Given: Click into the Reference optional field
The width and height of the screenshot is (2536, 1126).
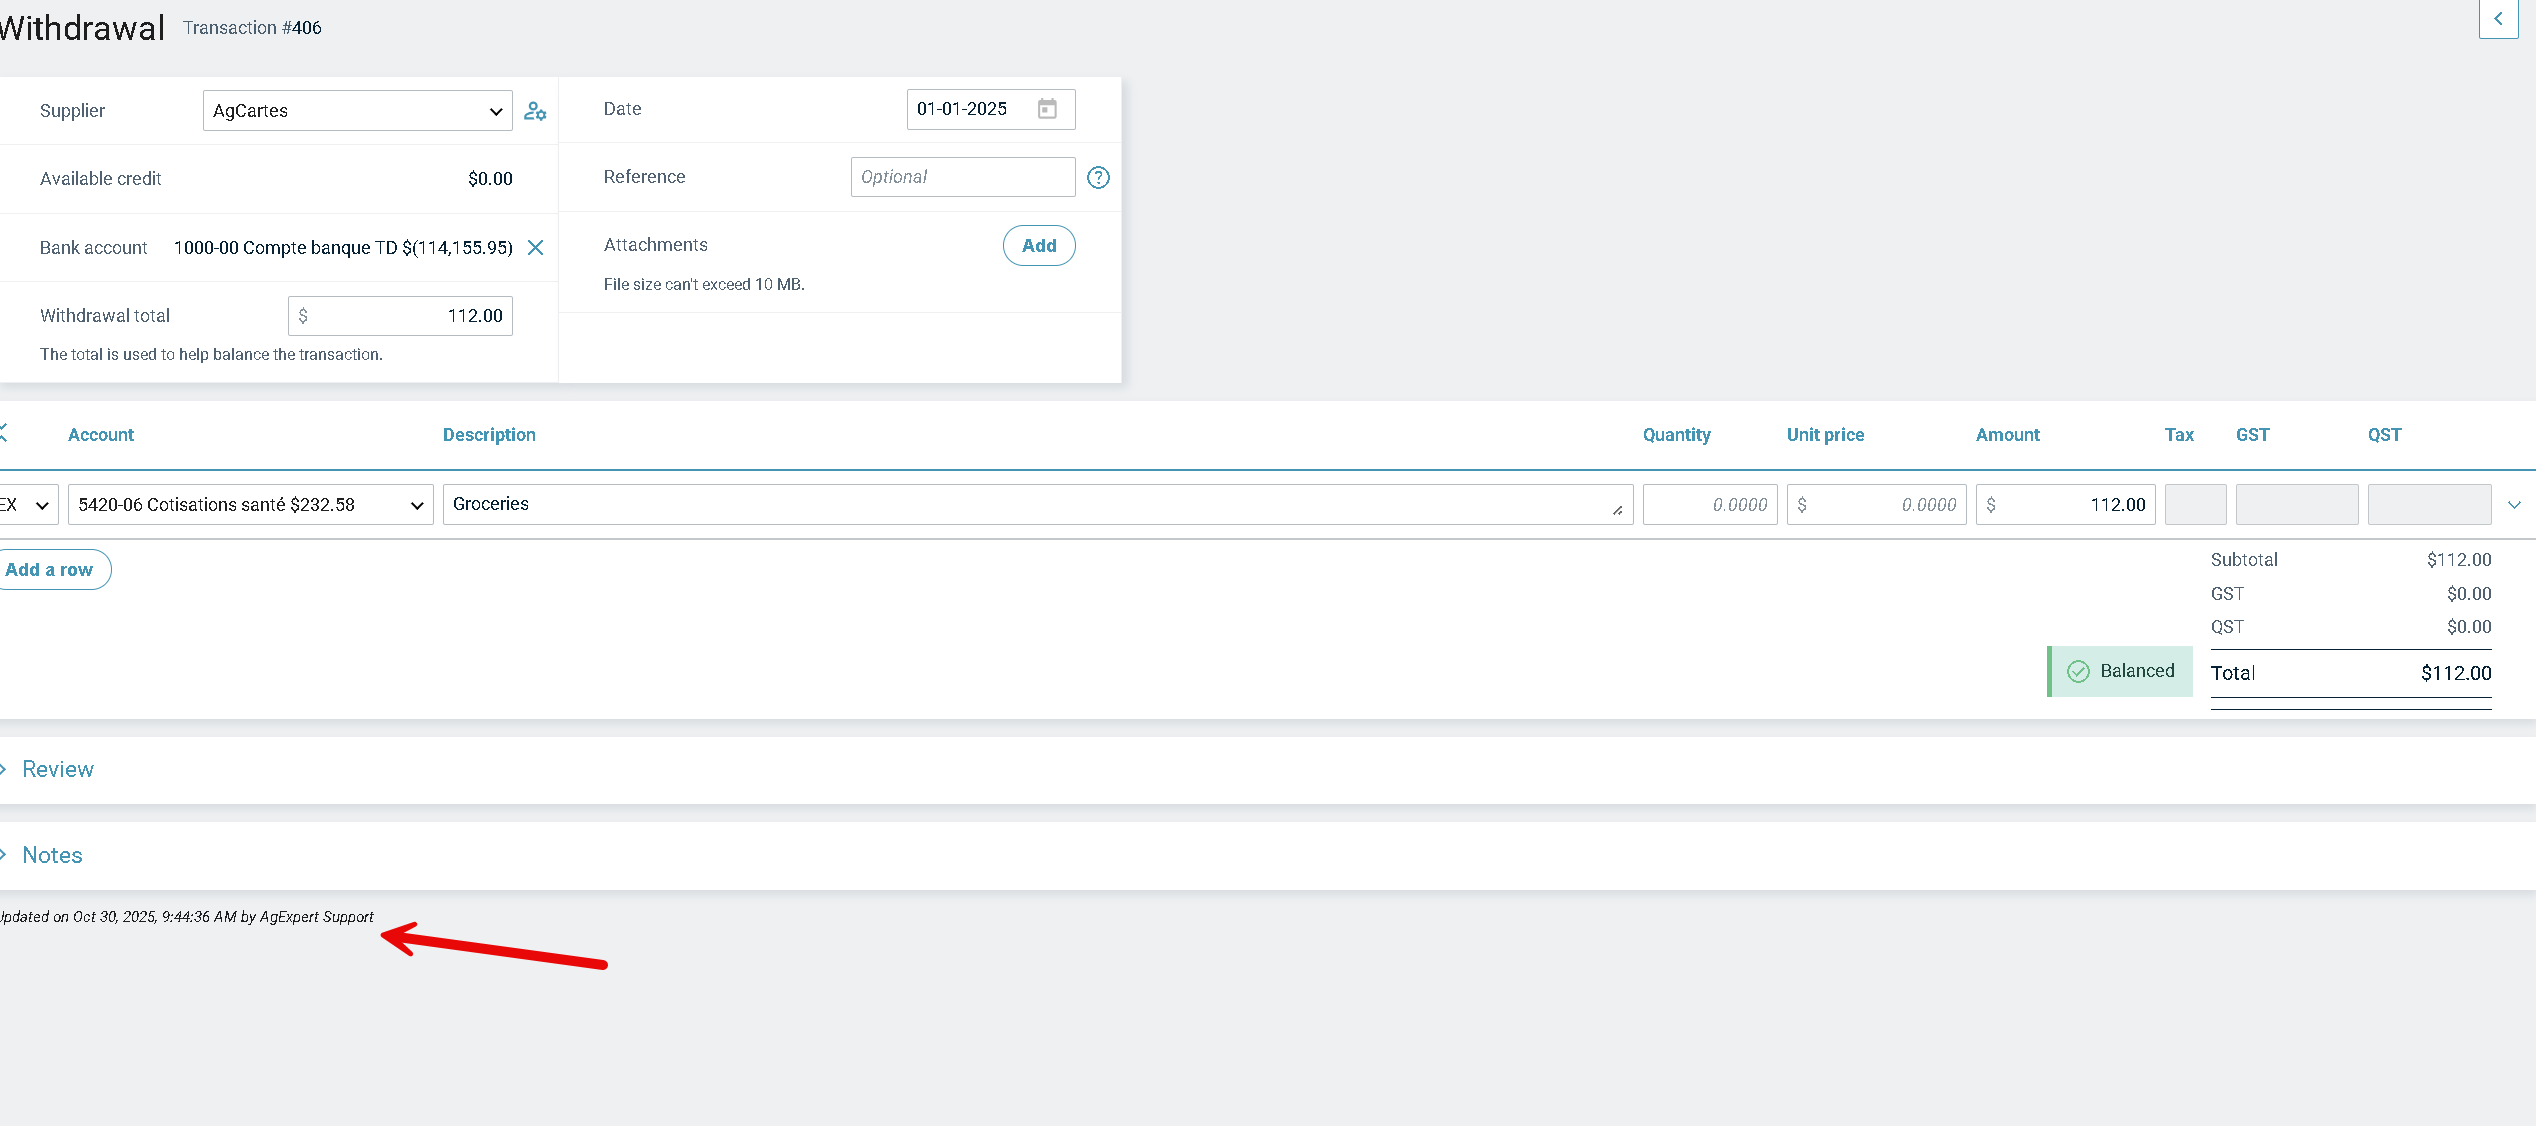Looking at the screenshot, I should 962,177.
